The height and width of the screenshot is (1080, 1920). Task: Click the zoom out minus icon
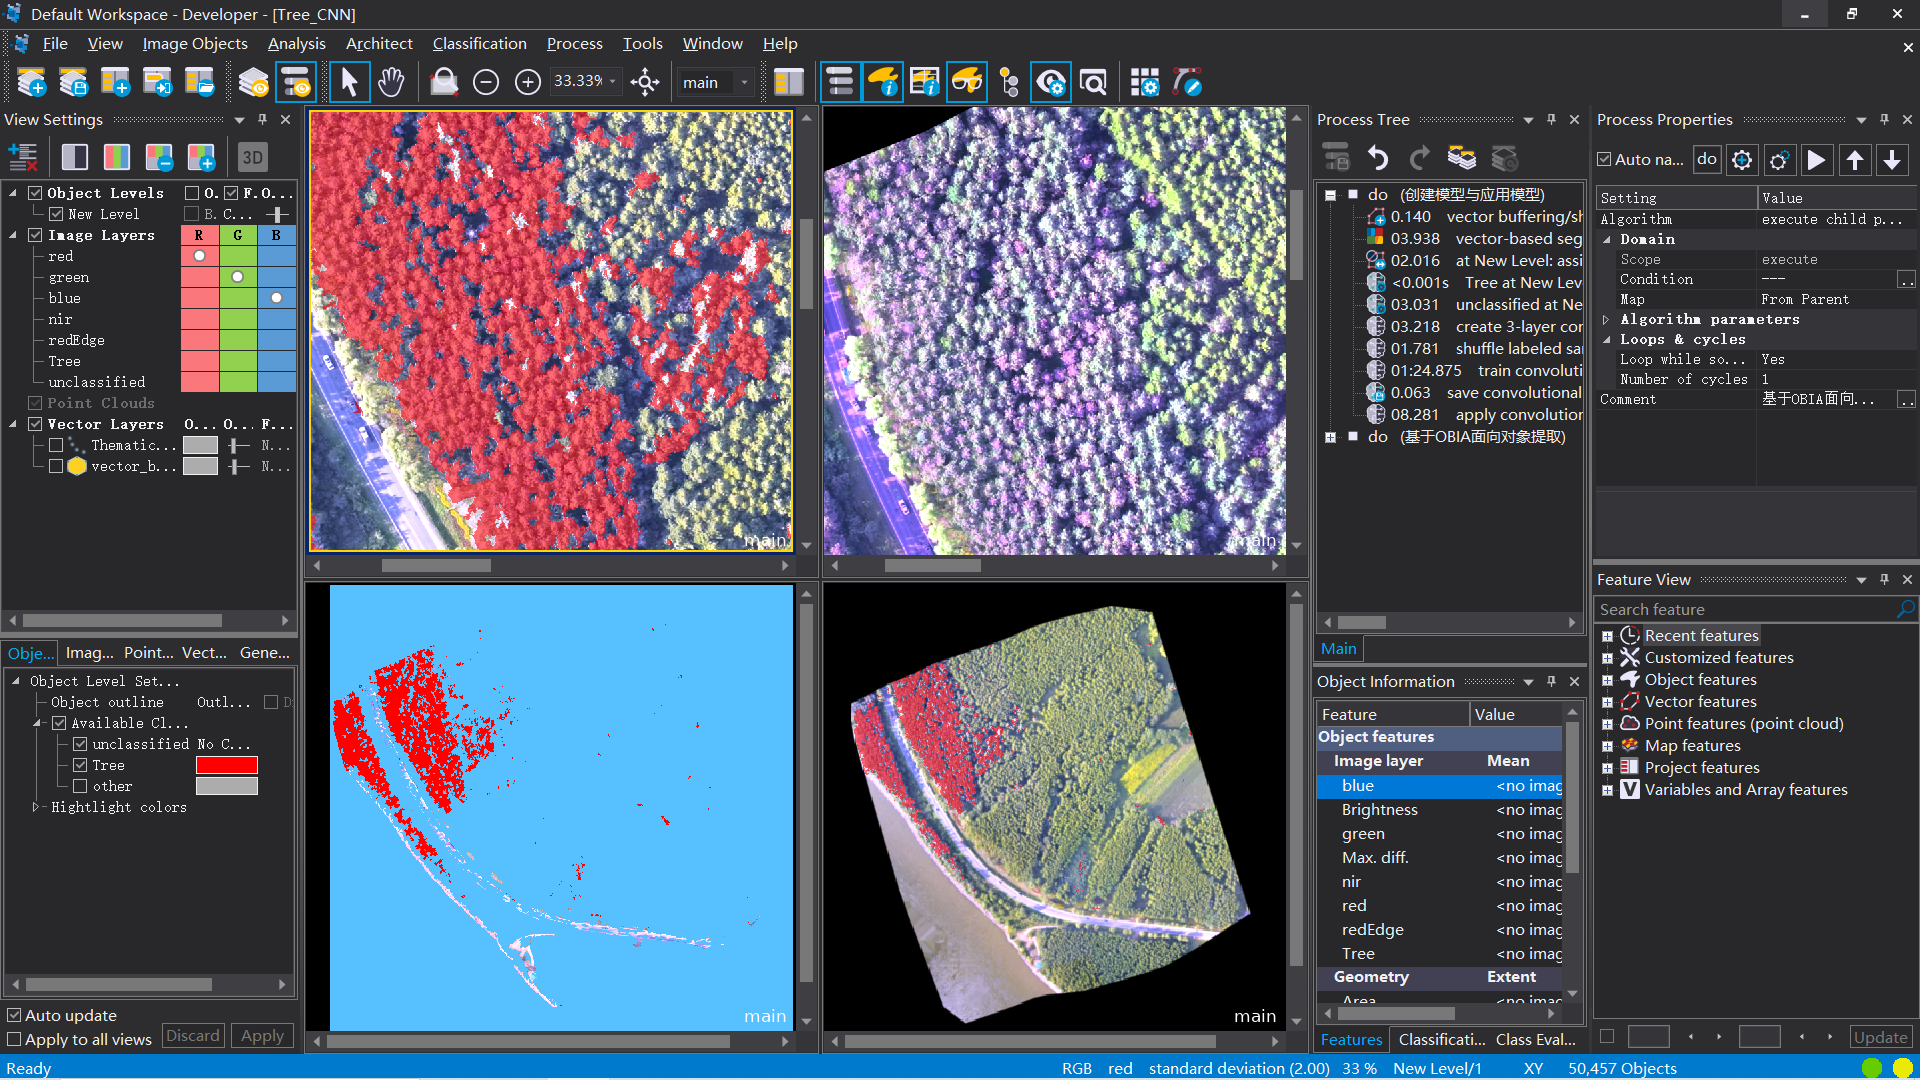[486, 82]
